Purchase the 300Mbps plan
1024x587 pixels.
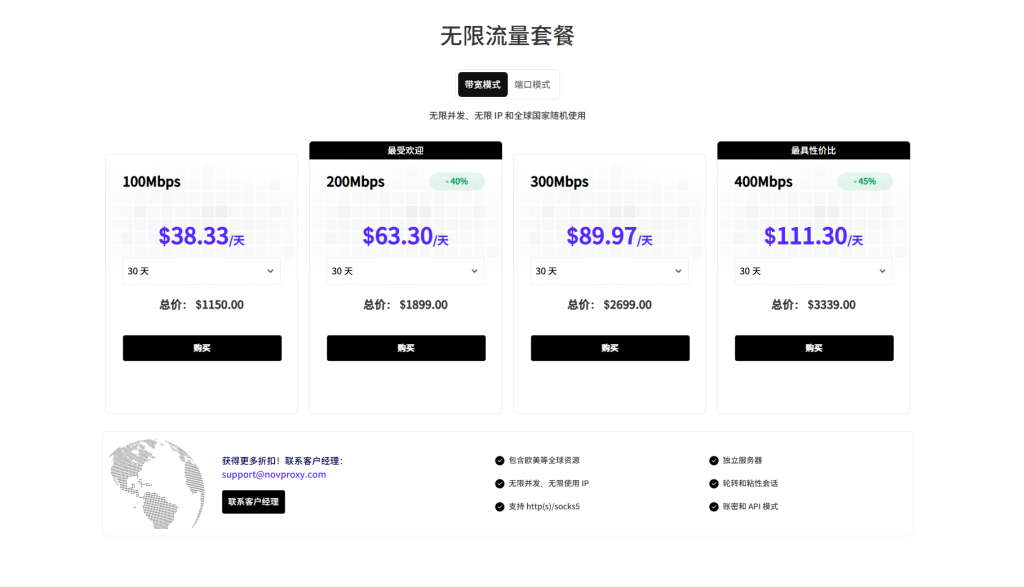[610, 348]
